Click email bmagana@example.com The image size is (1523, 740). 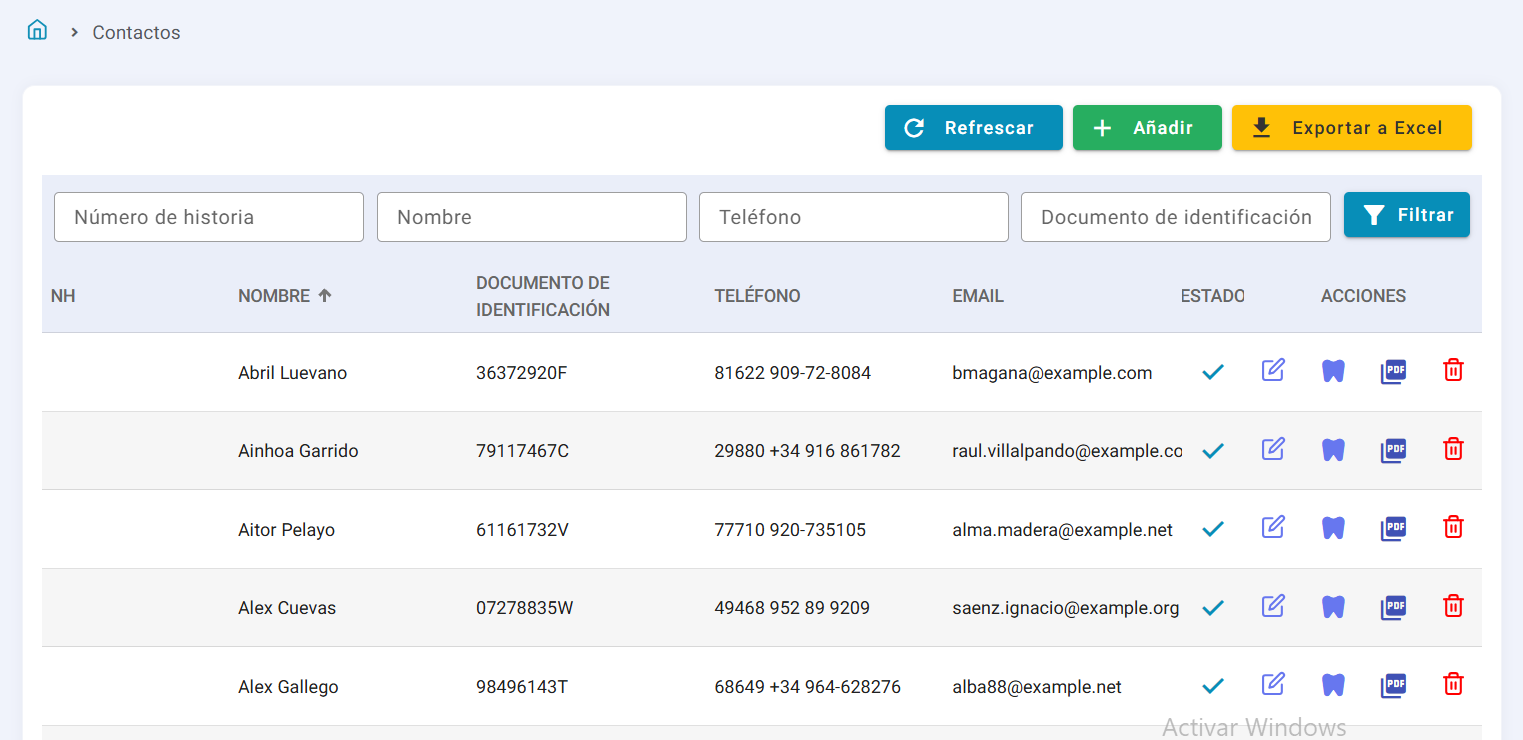click(1052, 373)
